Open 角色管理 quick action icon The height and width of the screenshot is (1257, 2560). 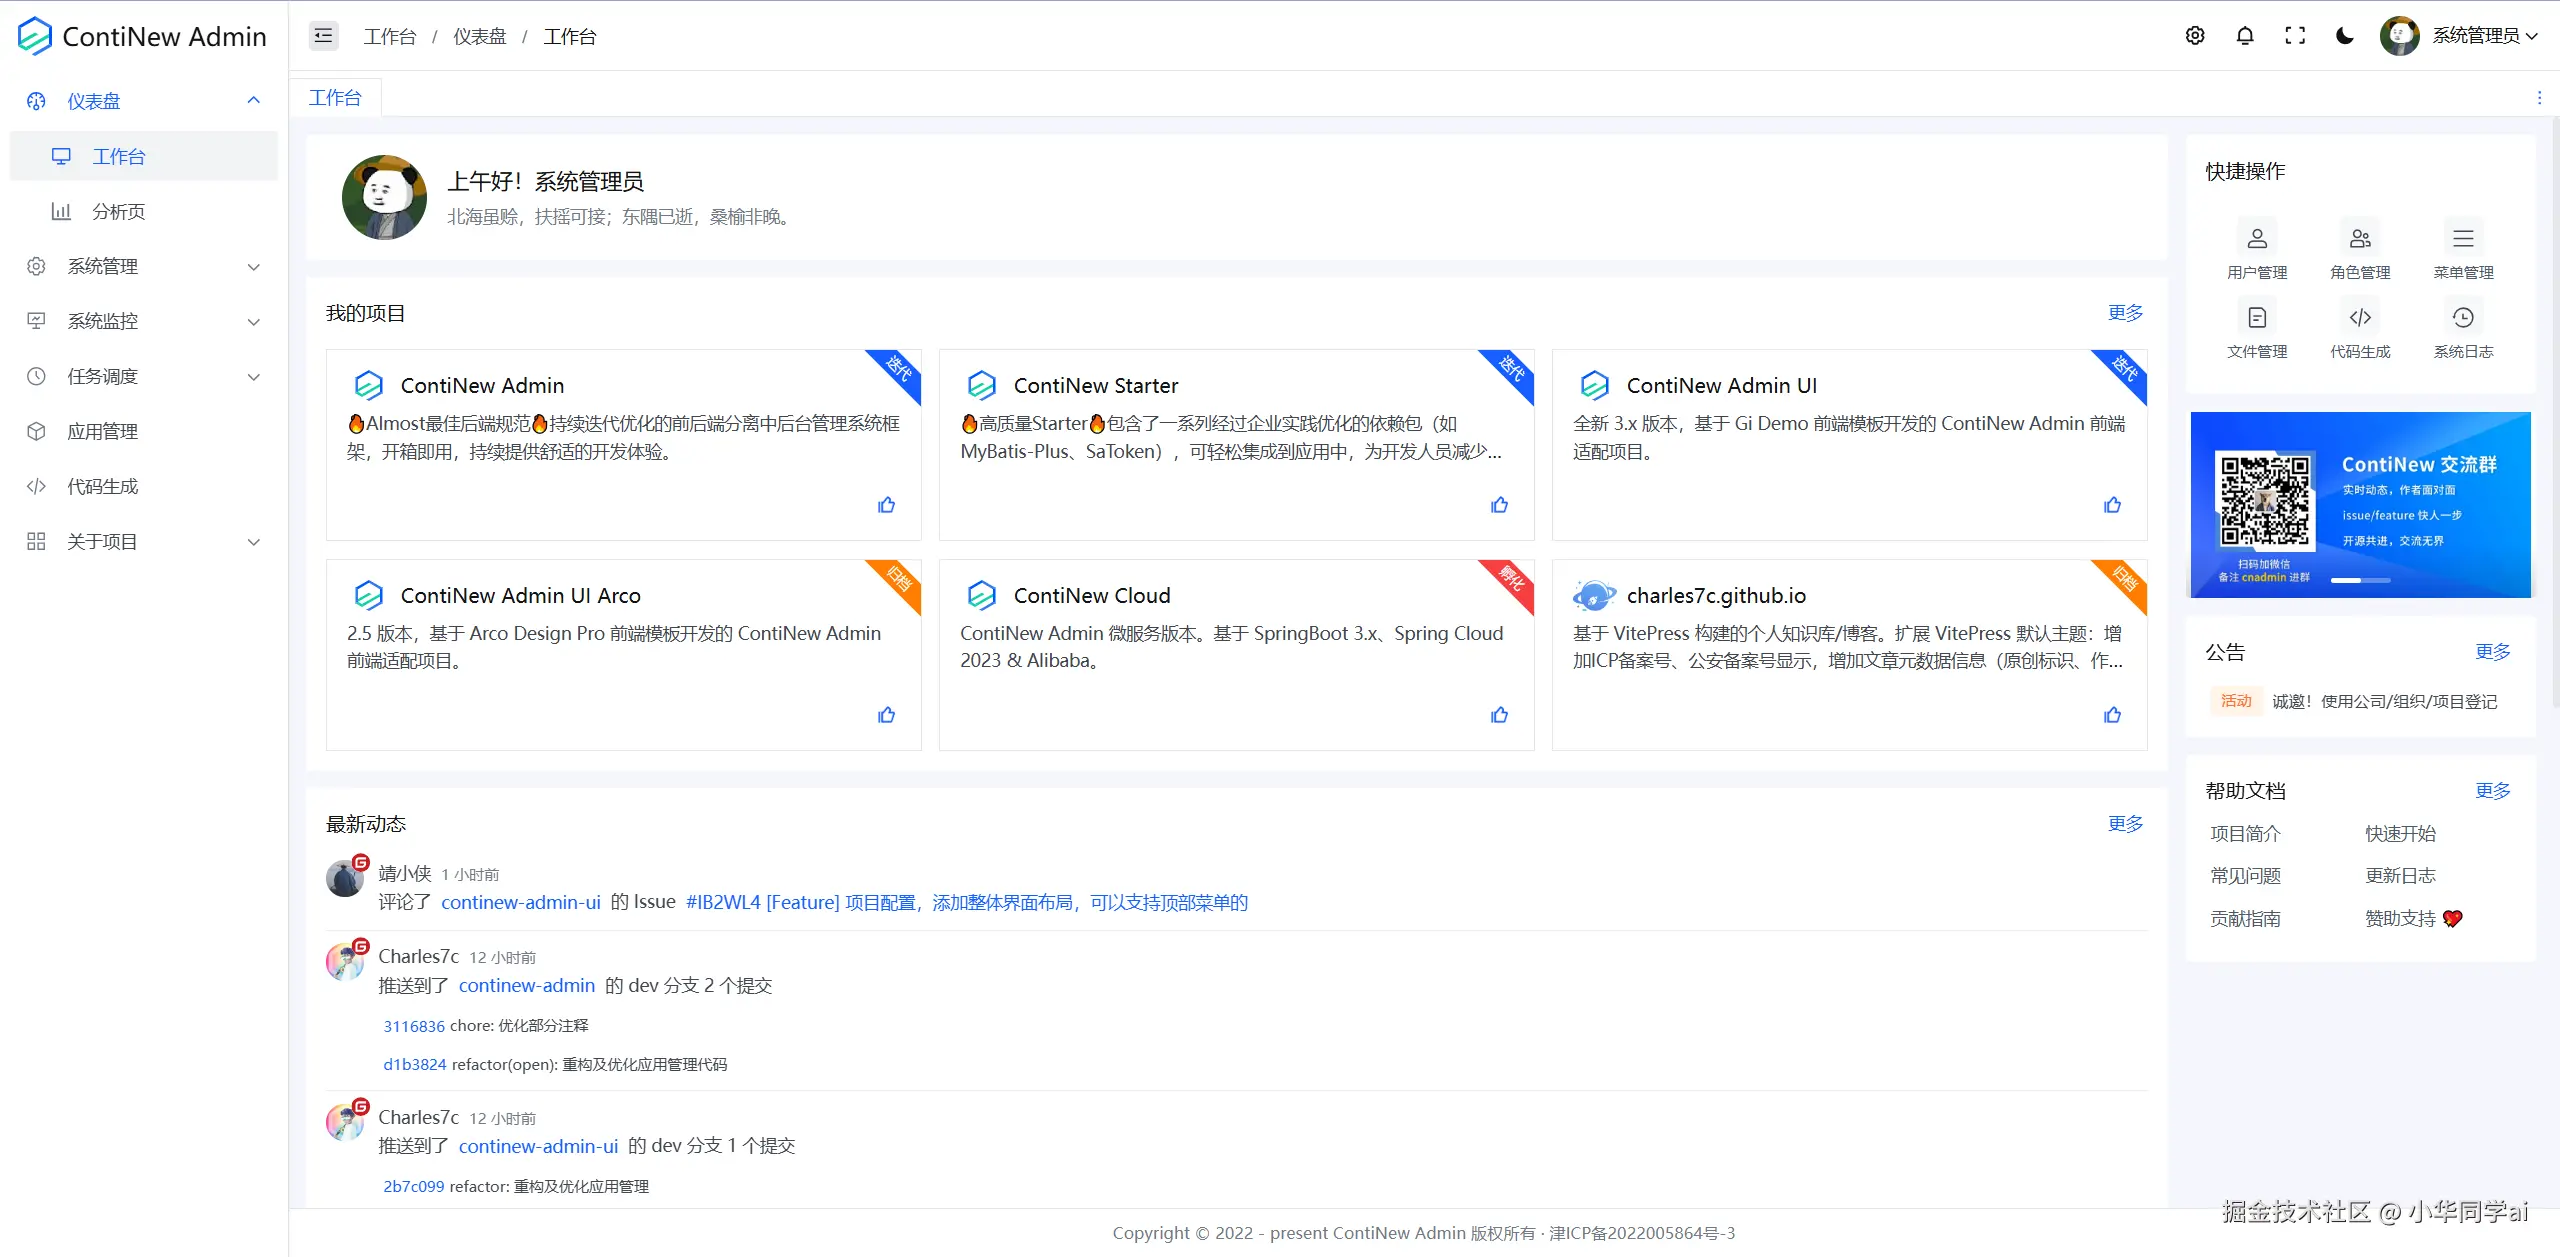point(2360,239)
